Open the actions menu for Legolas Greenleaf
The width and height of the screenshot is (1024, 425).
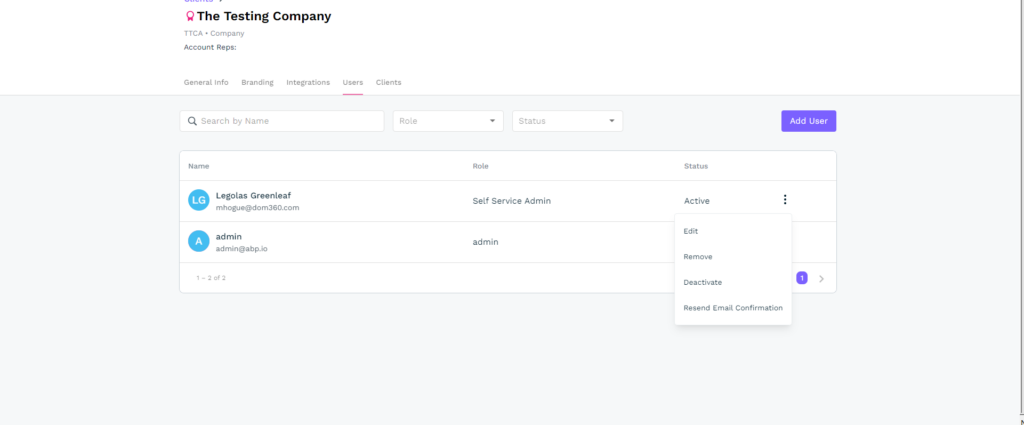(x=785, y=200)
